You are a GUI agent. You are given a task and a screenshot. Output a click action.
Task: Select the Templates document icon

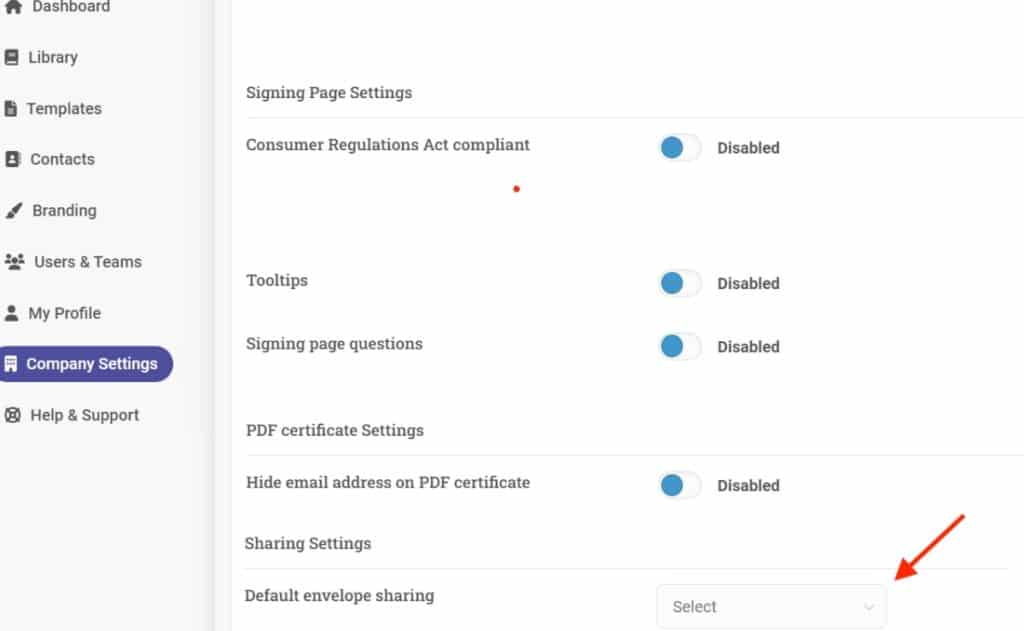(14, 108)
